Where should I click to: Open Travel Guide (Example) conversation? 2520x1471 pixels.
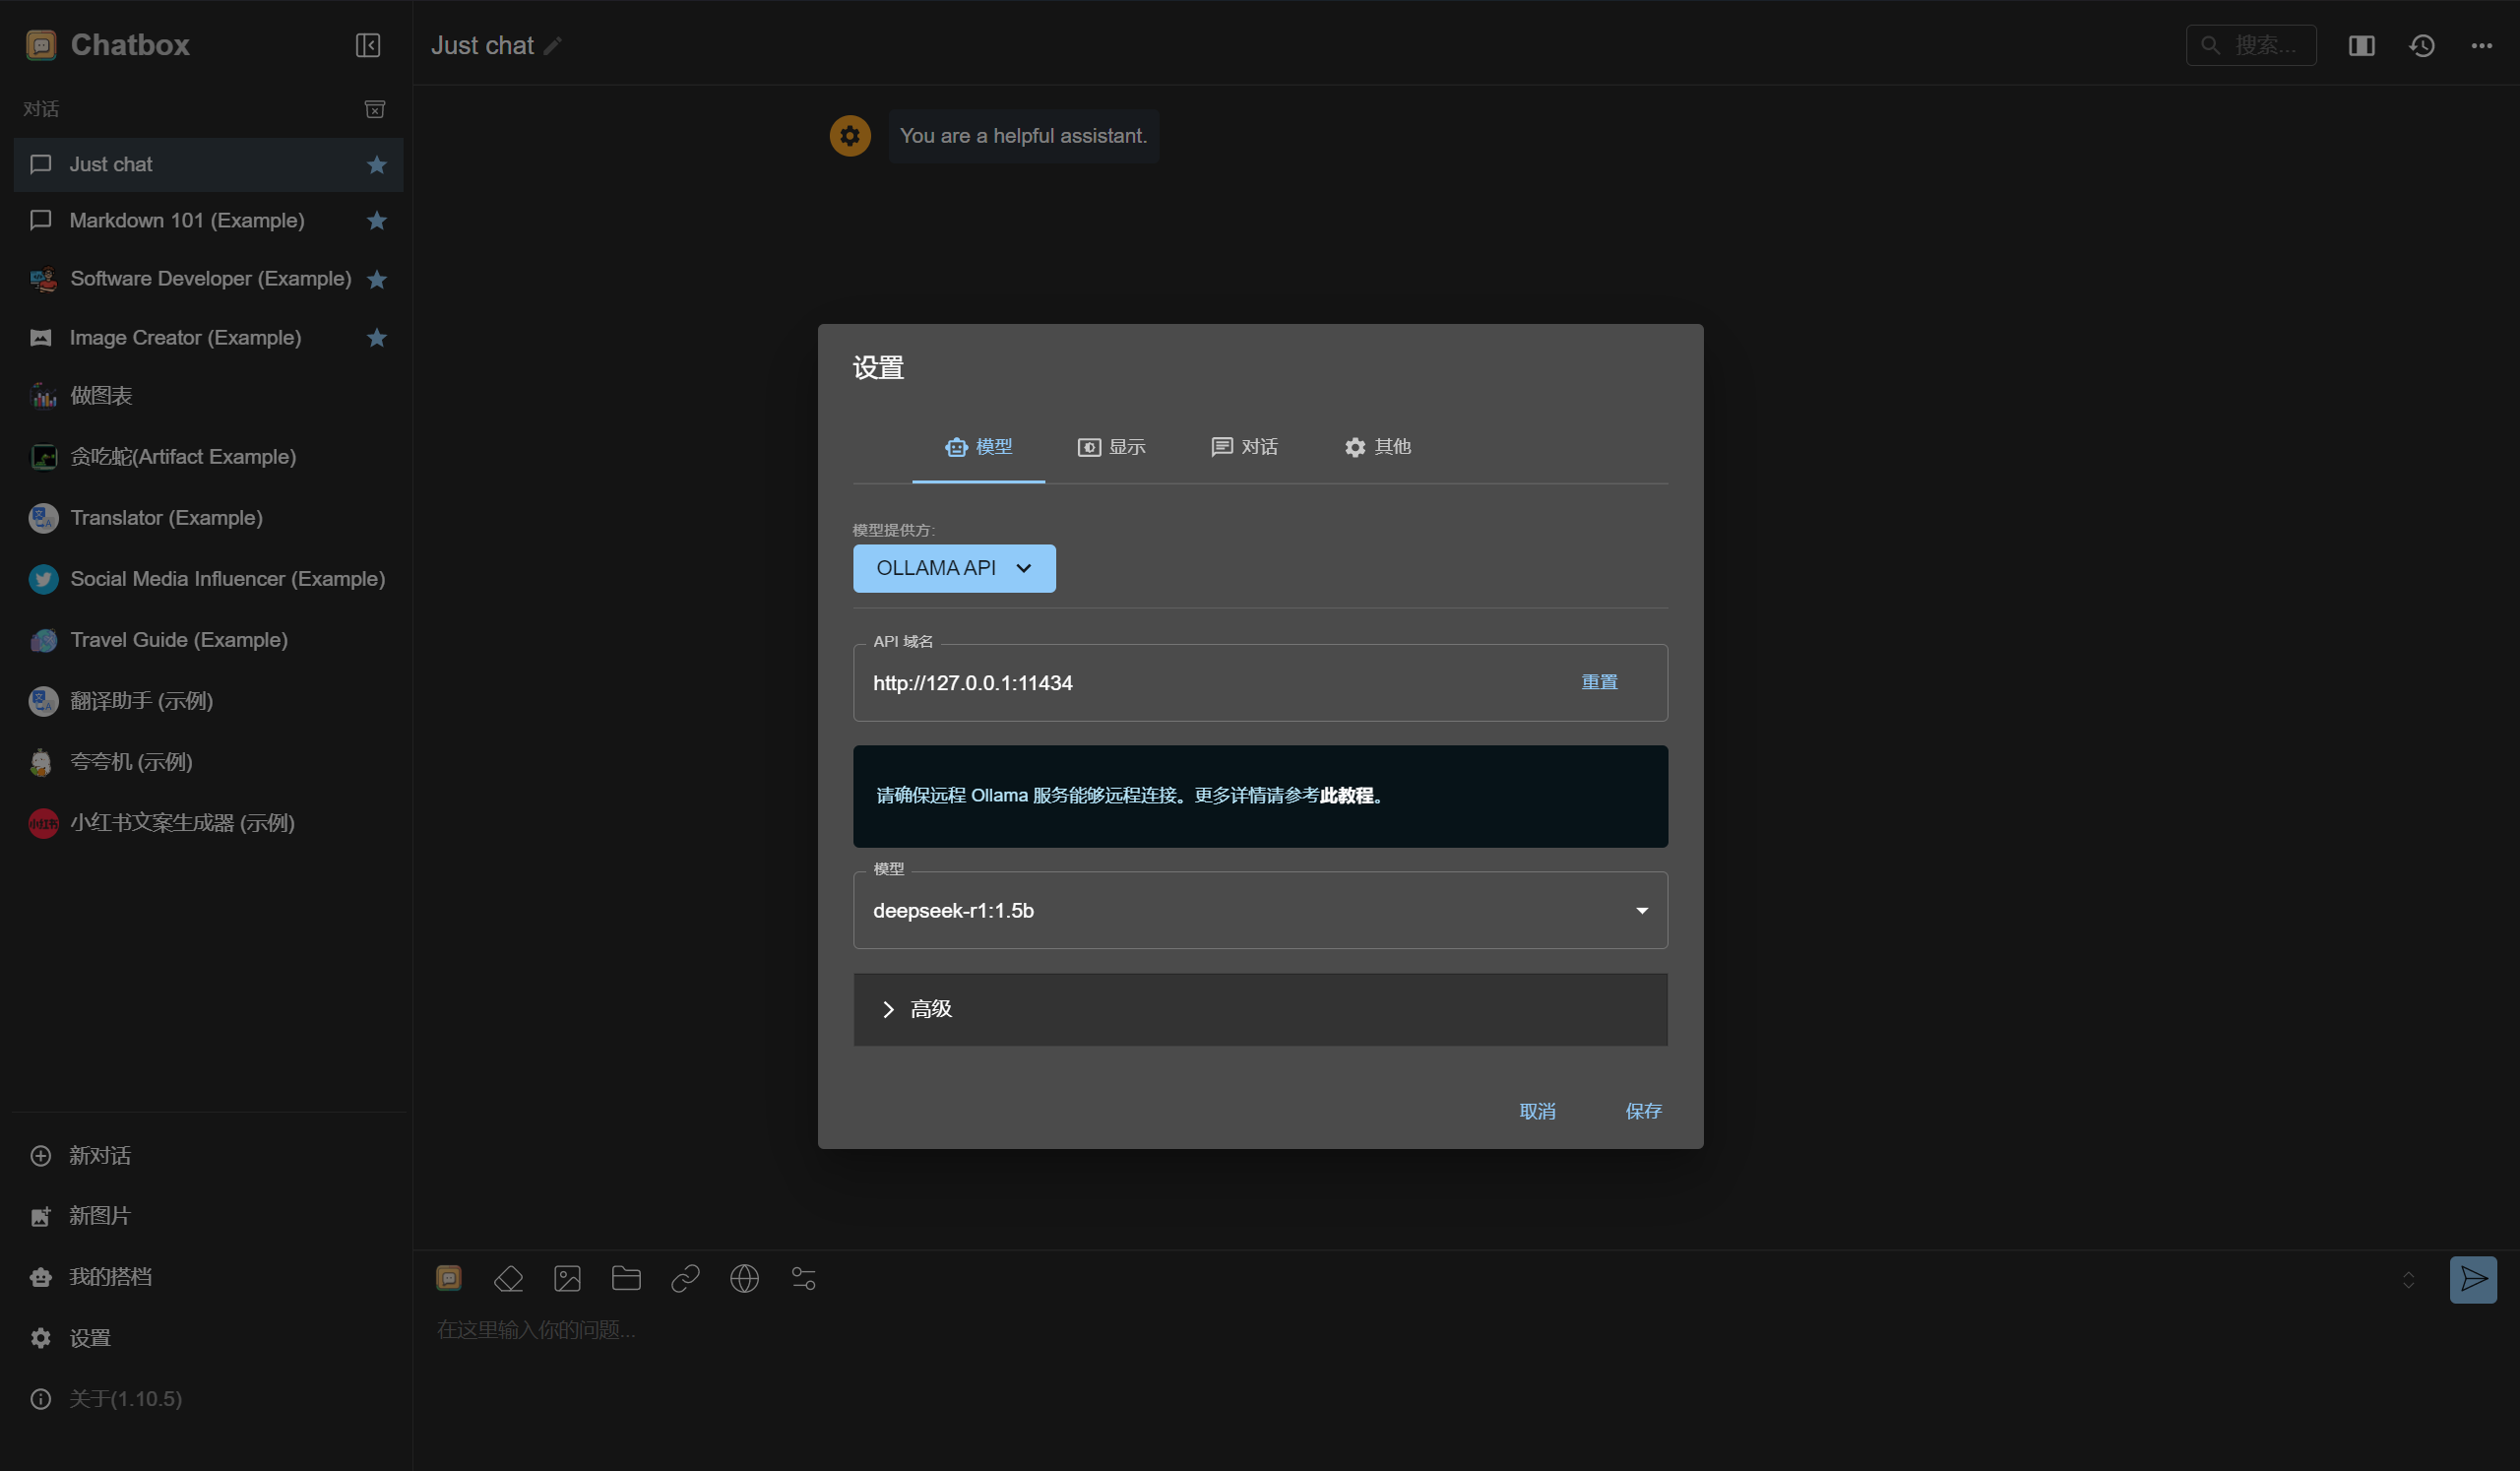[208, 640]
